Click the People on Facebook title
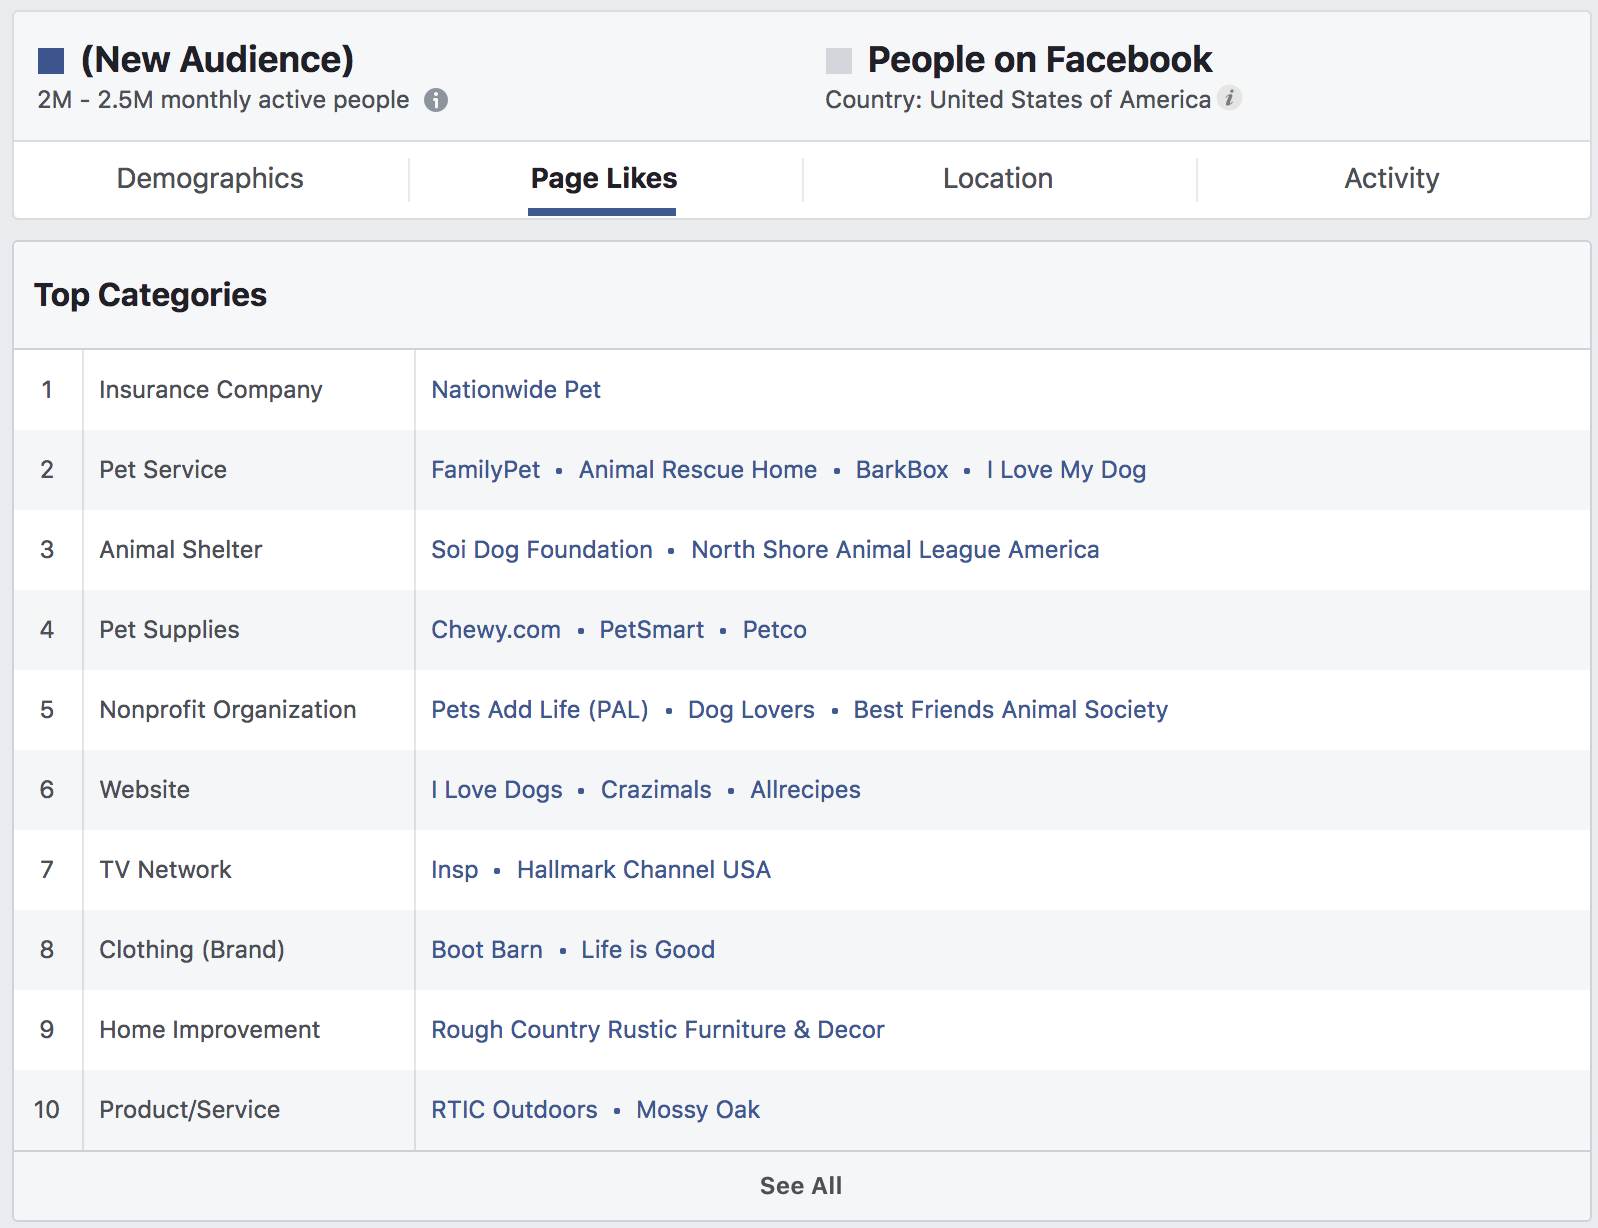The height and width of the screenshot is (1228, 1598). pos(1040,60)
